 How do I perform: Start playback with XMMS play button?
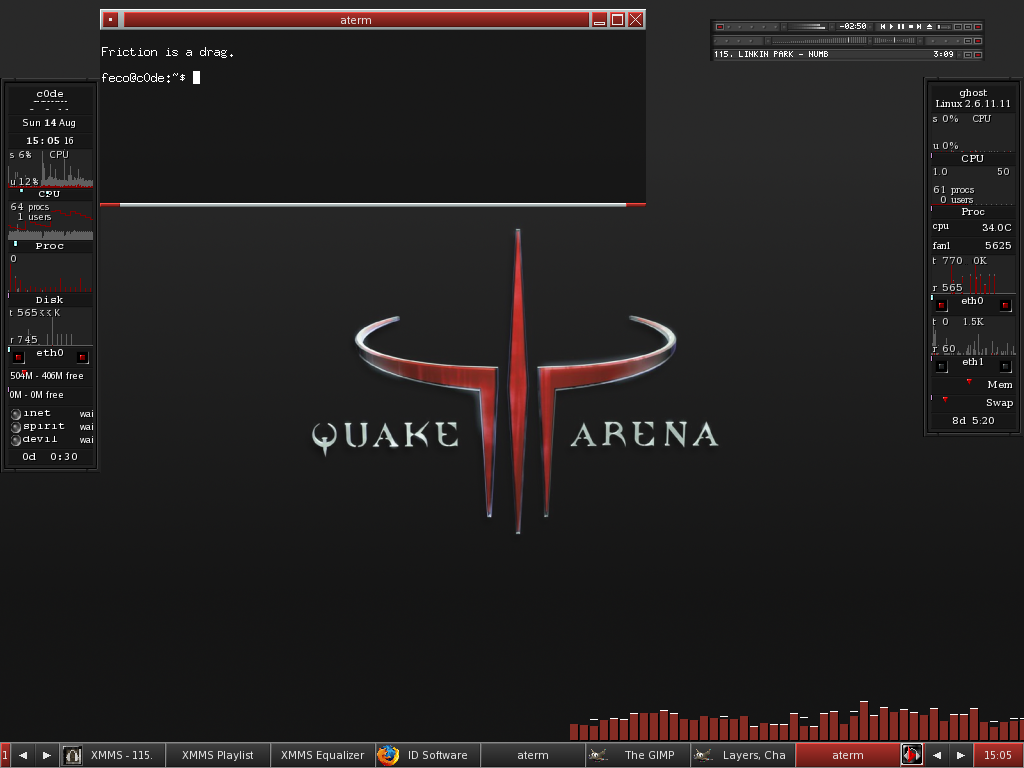pos(891,27)
